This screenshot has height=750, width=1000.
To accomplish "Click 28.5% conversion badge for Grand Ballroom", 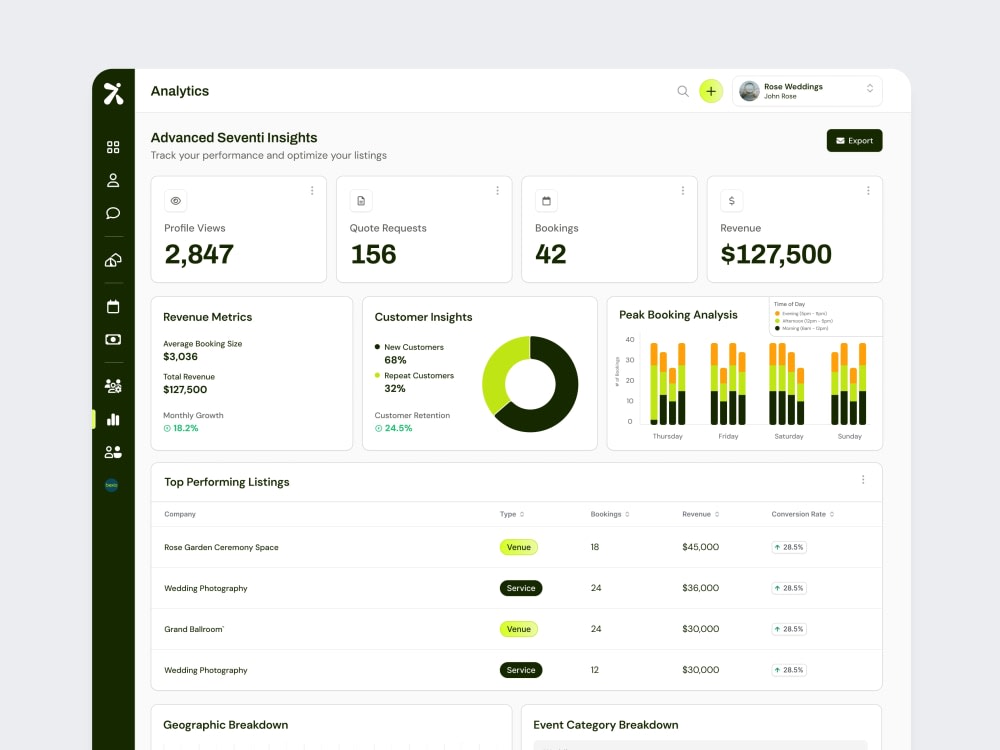I will pyautogui.click(x=789, y=629).
